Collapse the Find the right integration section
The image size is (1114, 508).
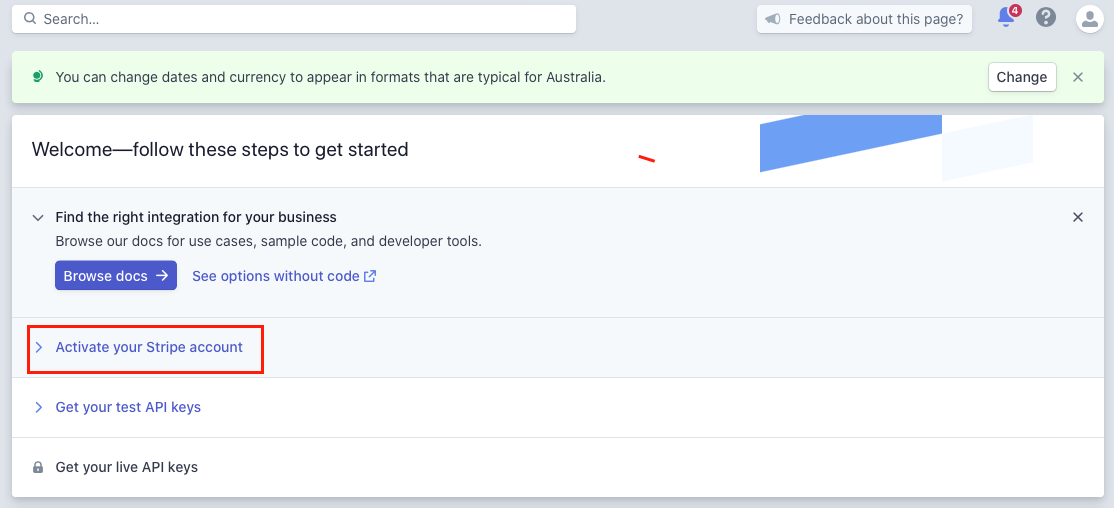[38, 217]
